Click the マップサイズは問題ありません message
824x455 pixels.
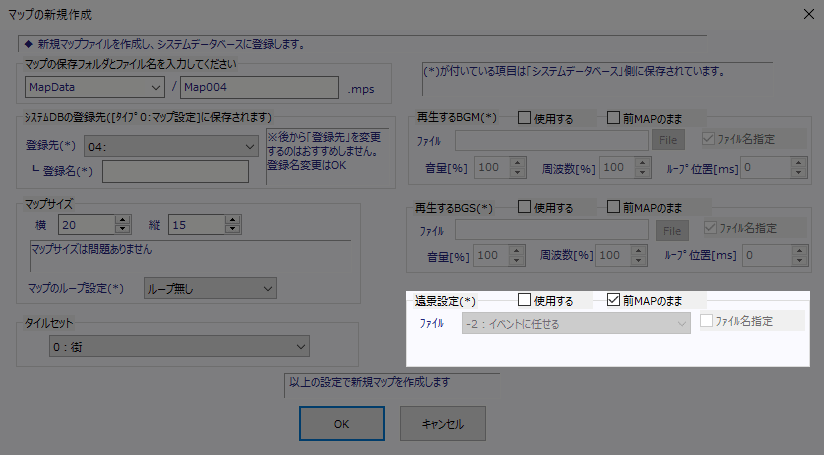(x=91, y=249)
